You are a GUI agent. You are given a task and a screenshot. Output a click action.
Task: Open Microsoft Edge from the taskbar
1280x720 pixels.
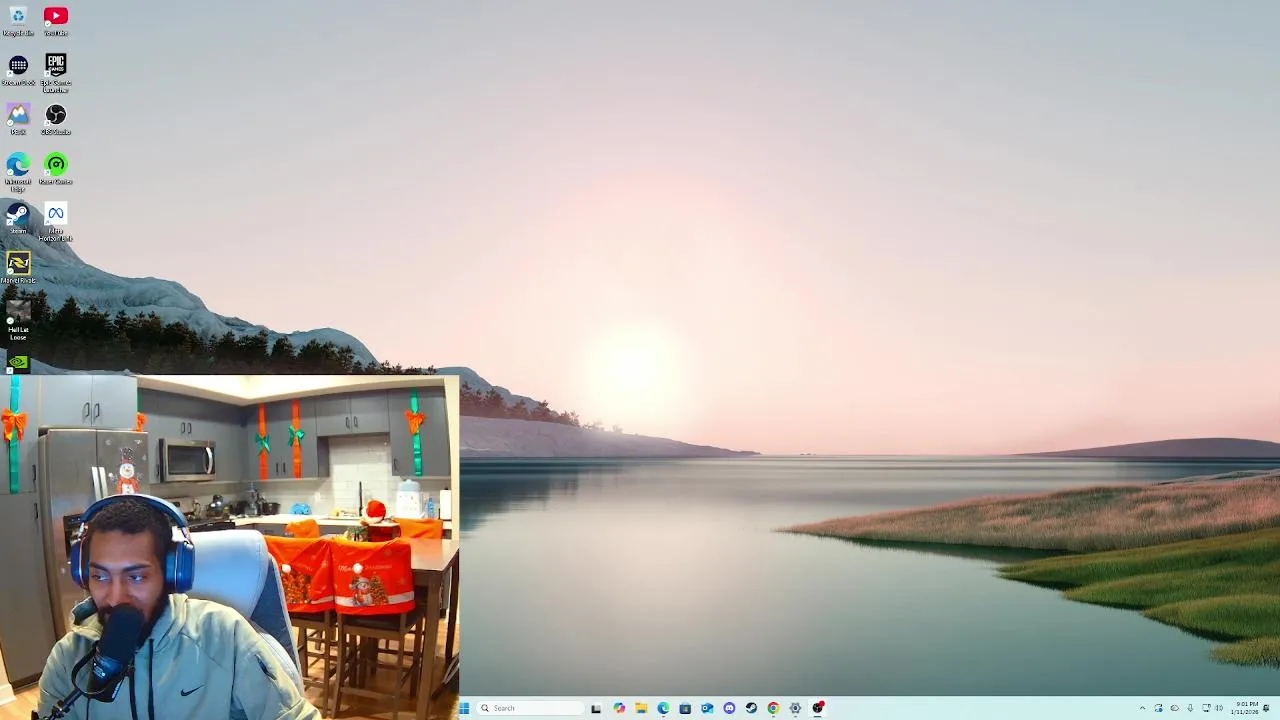point(663,708)
